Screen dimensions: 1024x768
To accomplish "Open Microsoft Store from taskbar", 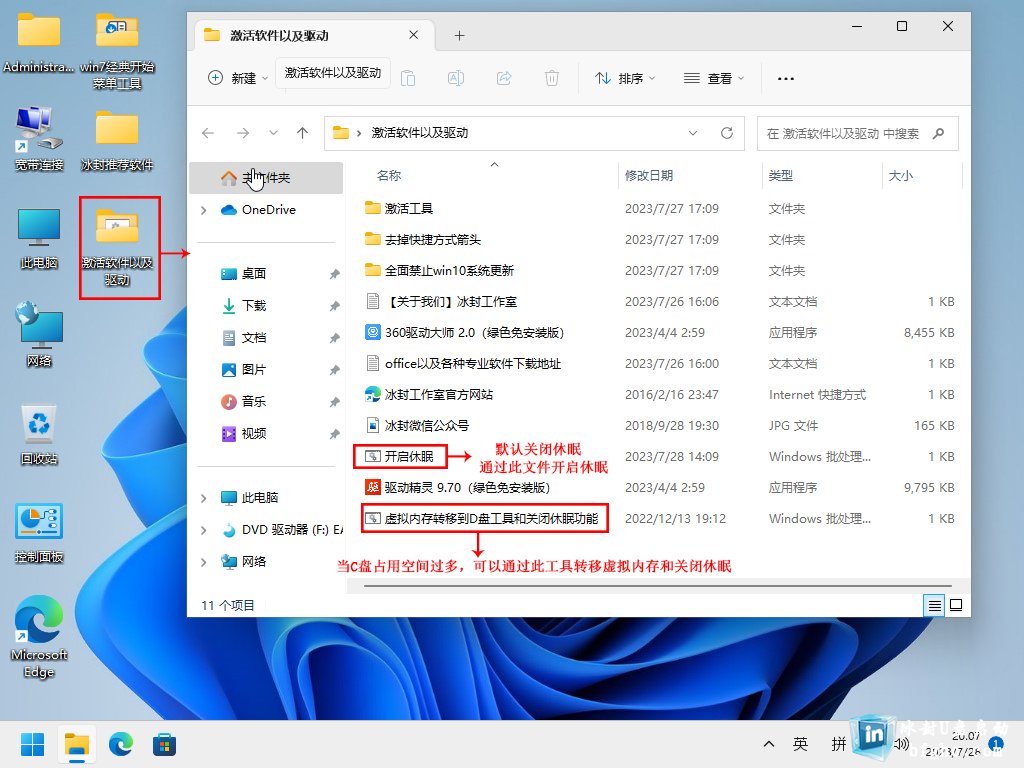I will coord(165,744).
